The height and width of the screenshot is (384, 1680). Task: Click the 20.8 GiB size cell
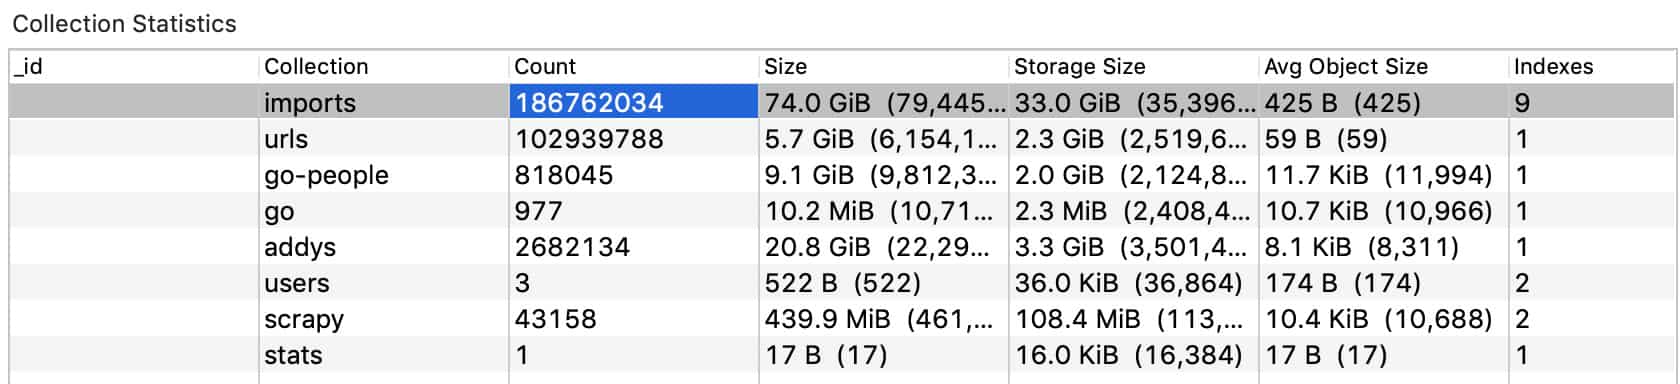[x=884, y=246]
